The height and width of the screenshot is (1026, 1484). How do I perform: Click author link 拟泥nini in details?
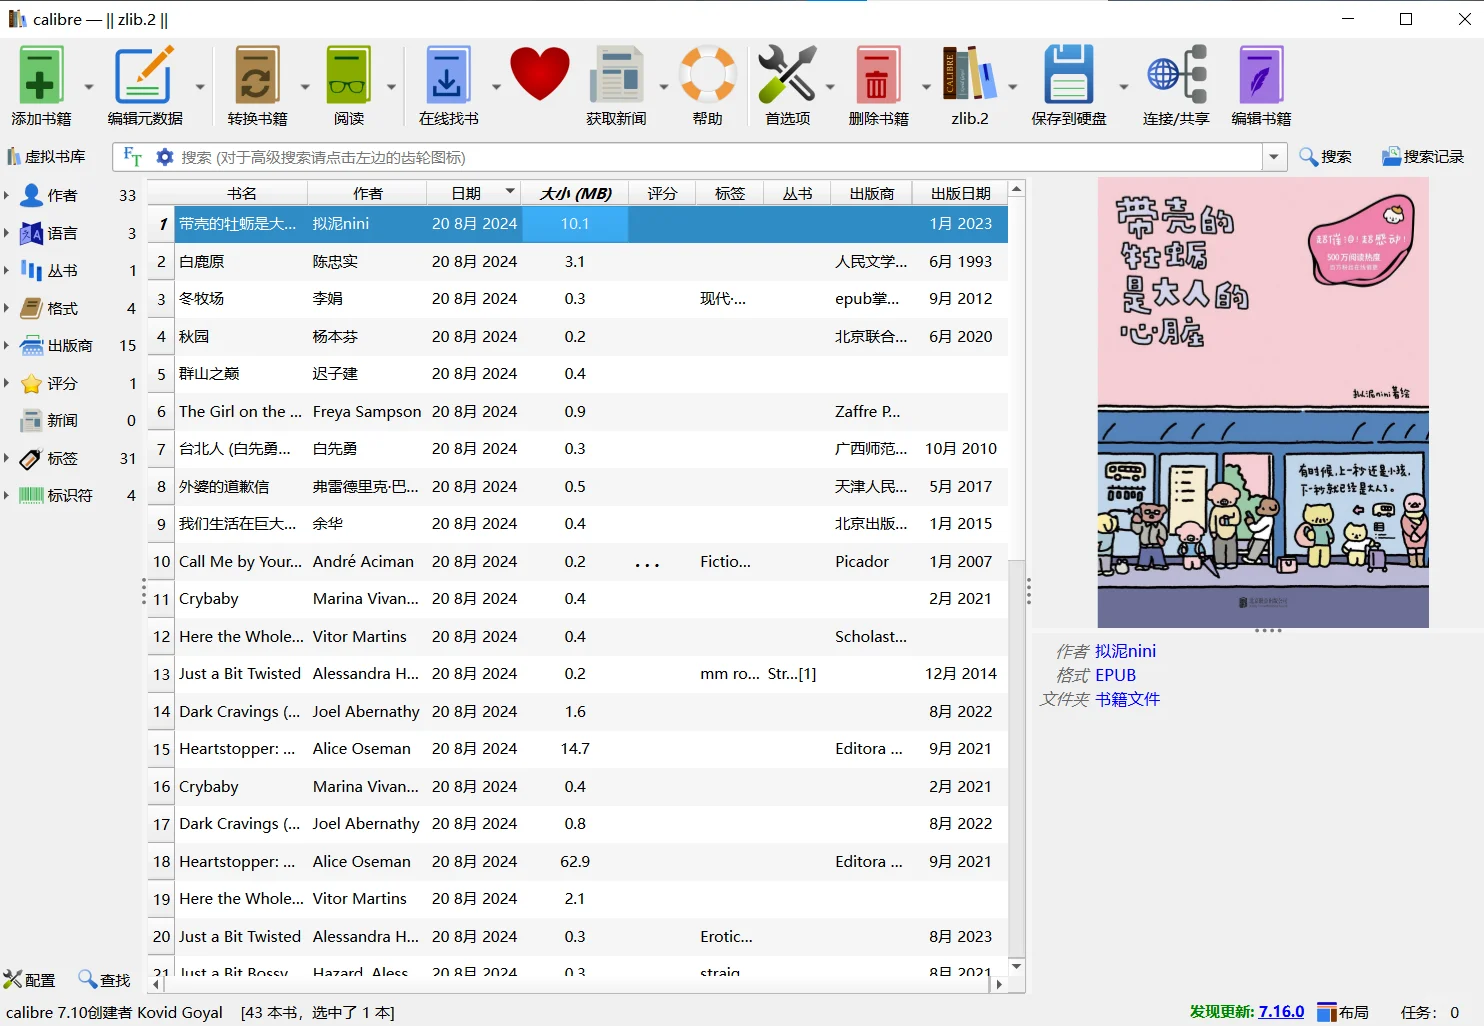[x=1125, y=651]
